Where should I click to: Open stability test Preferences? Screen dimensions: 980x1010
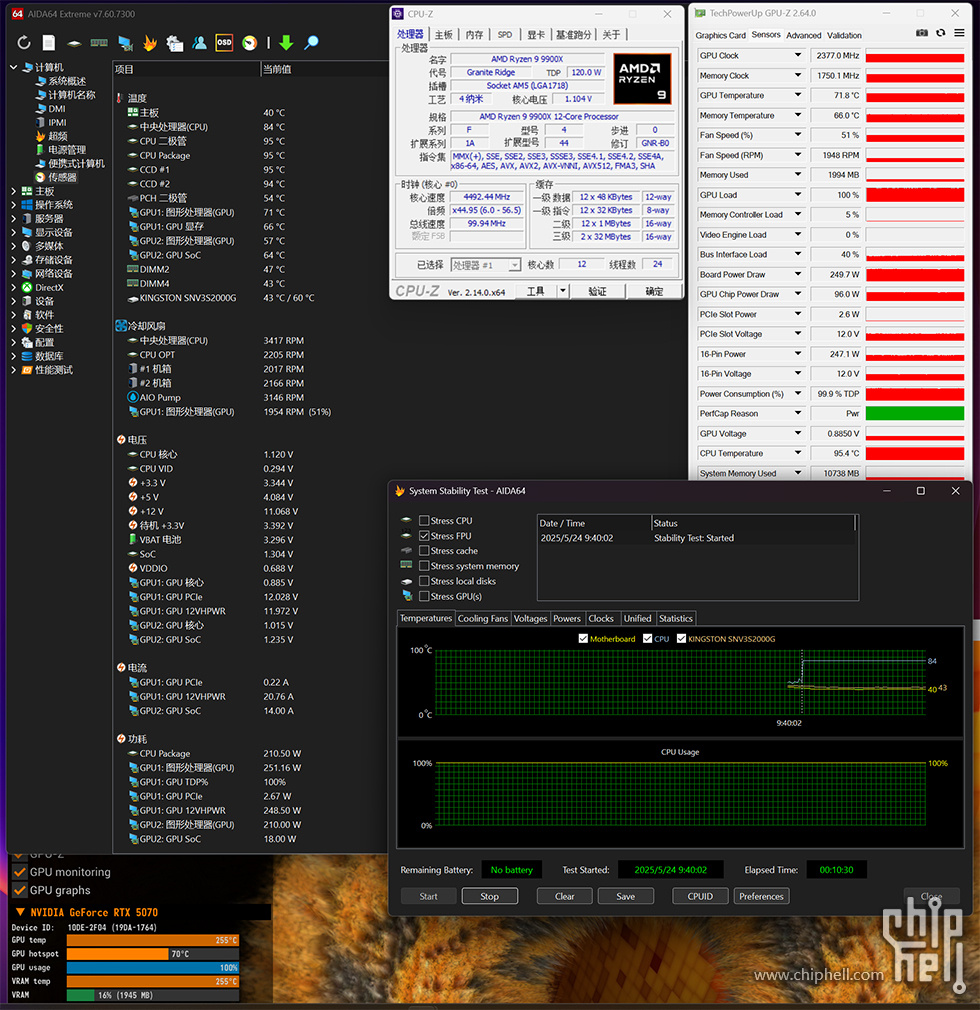[x=762, y=896]
